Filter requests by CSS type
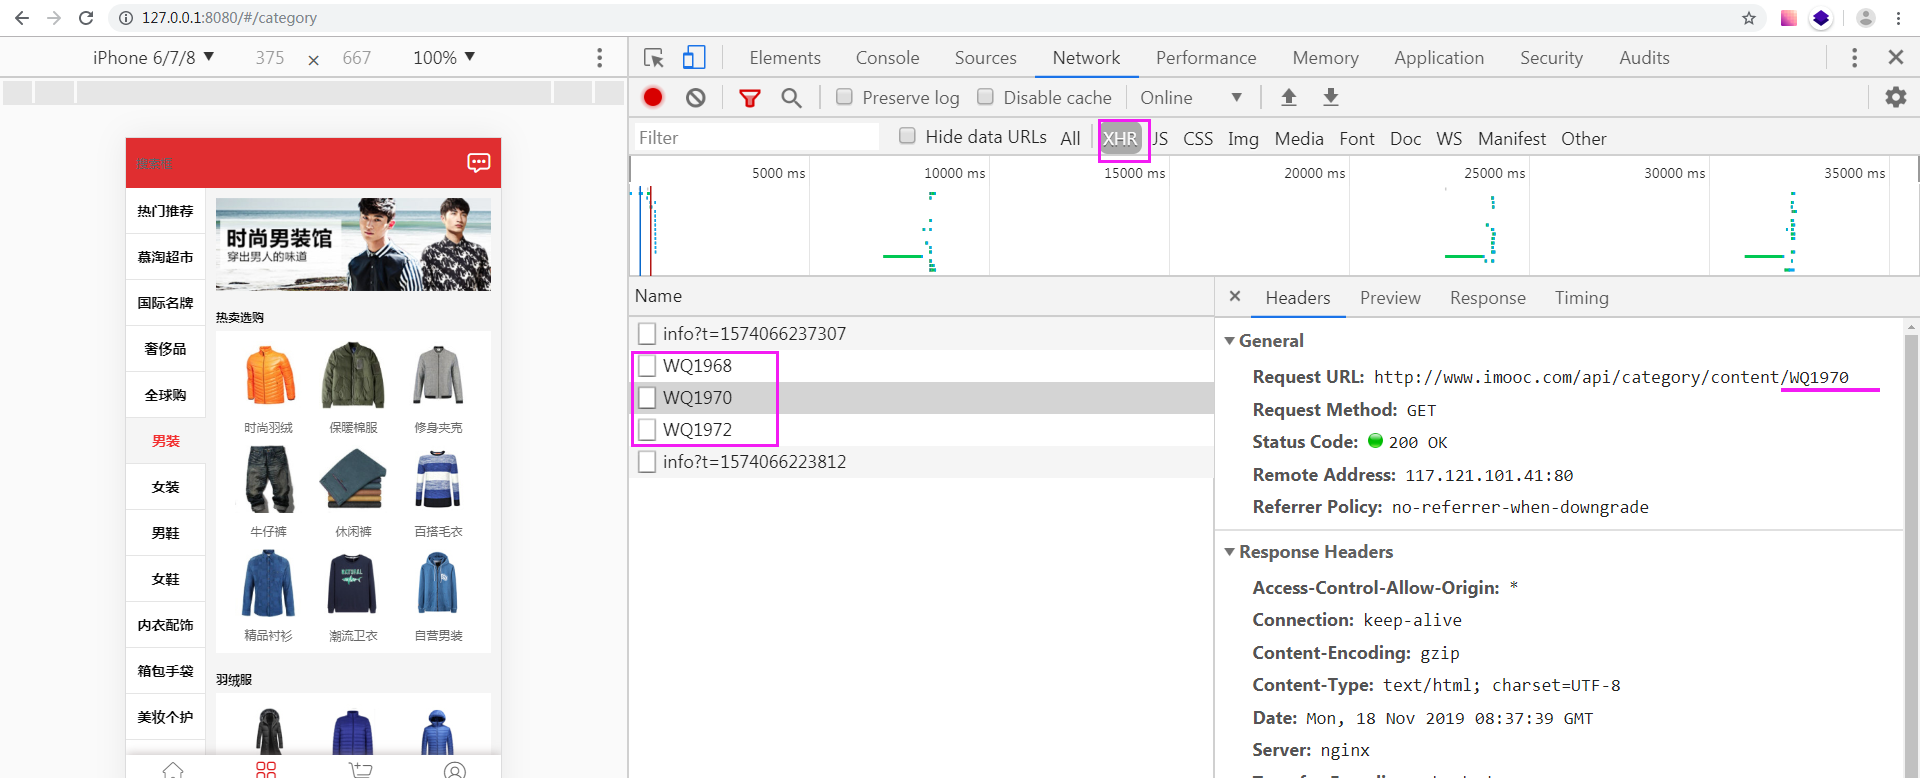Screen dimensions: 1920x778 click(1198, 139)
